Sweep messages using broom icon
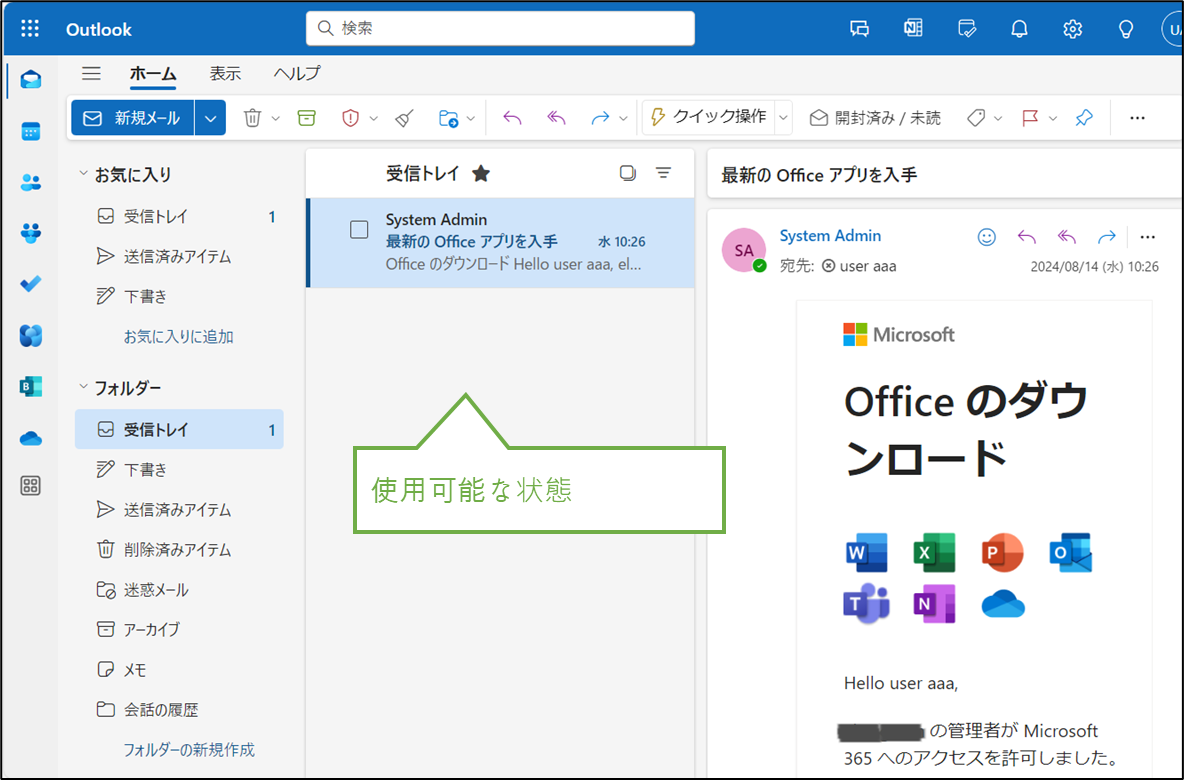The height and width of the screenshot is (780, 1184). pos(405,118)
